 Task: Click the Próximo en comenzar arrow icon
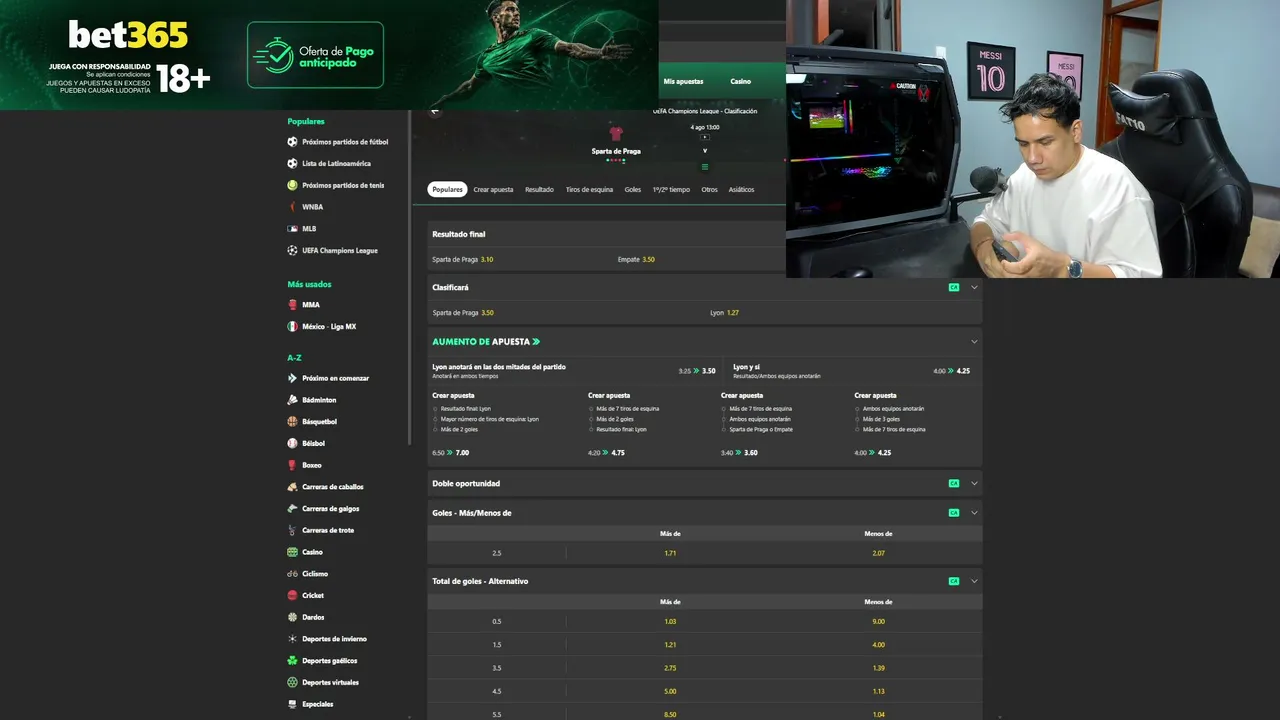click(x=292, y=378)
